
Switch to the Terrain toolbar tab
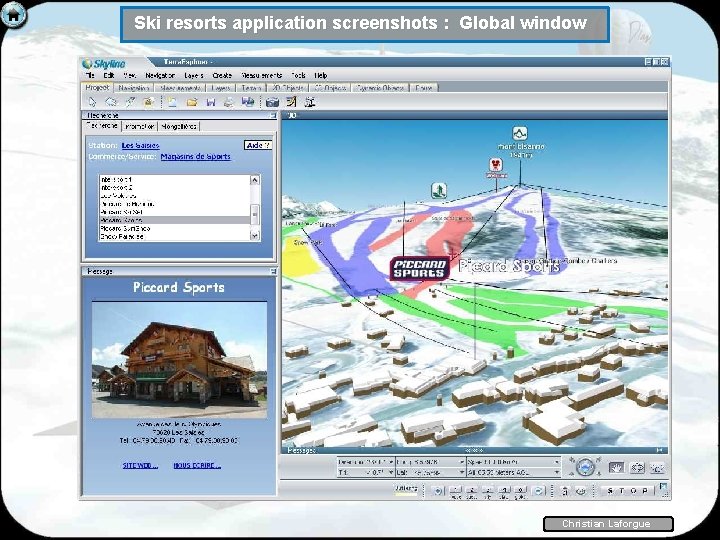coord(251,88)
